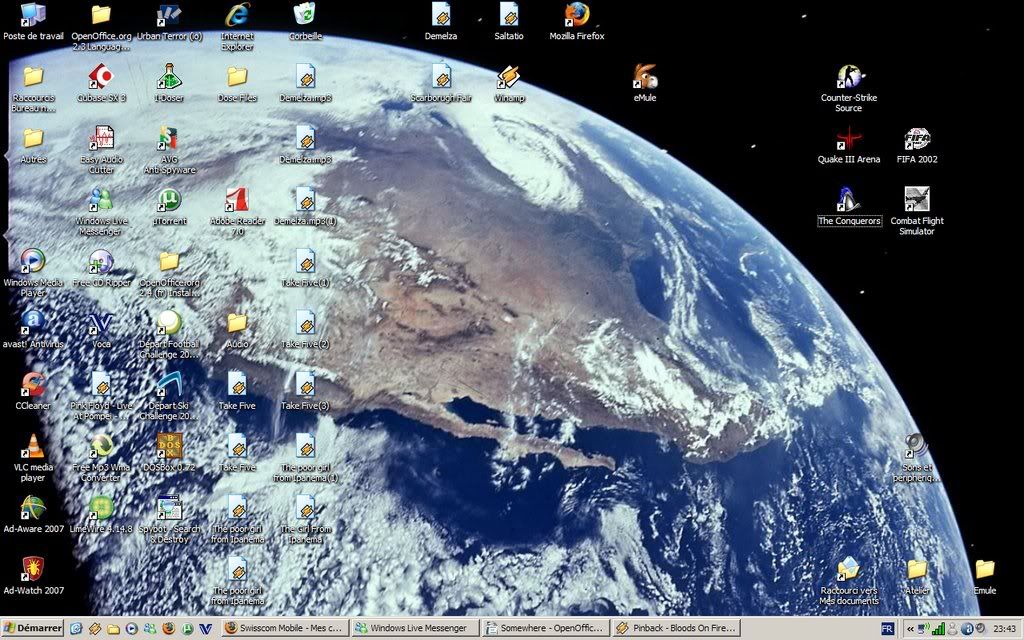Click the Counter-Strike Source shortcut

[849, 78]
